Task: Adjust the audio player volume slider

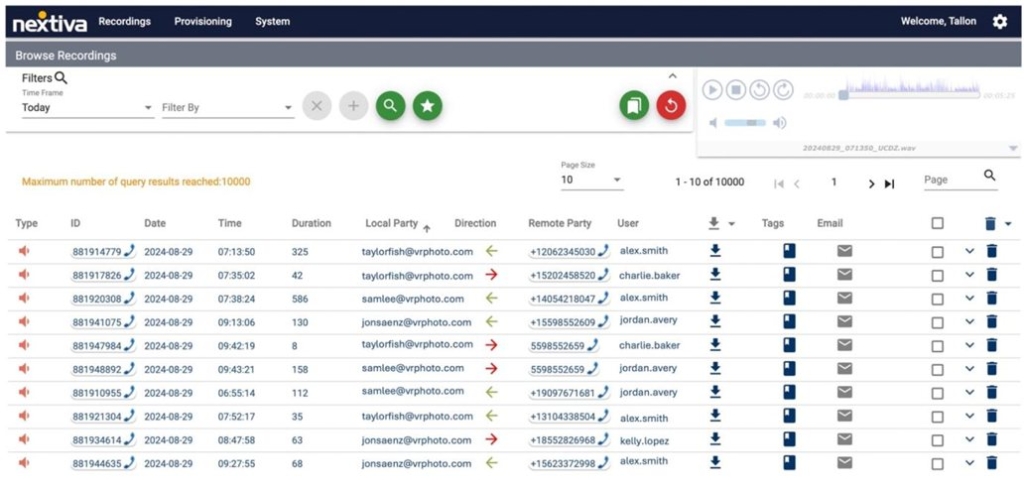Action: tap(744, 122)
